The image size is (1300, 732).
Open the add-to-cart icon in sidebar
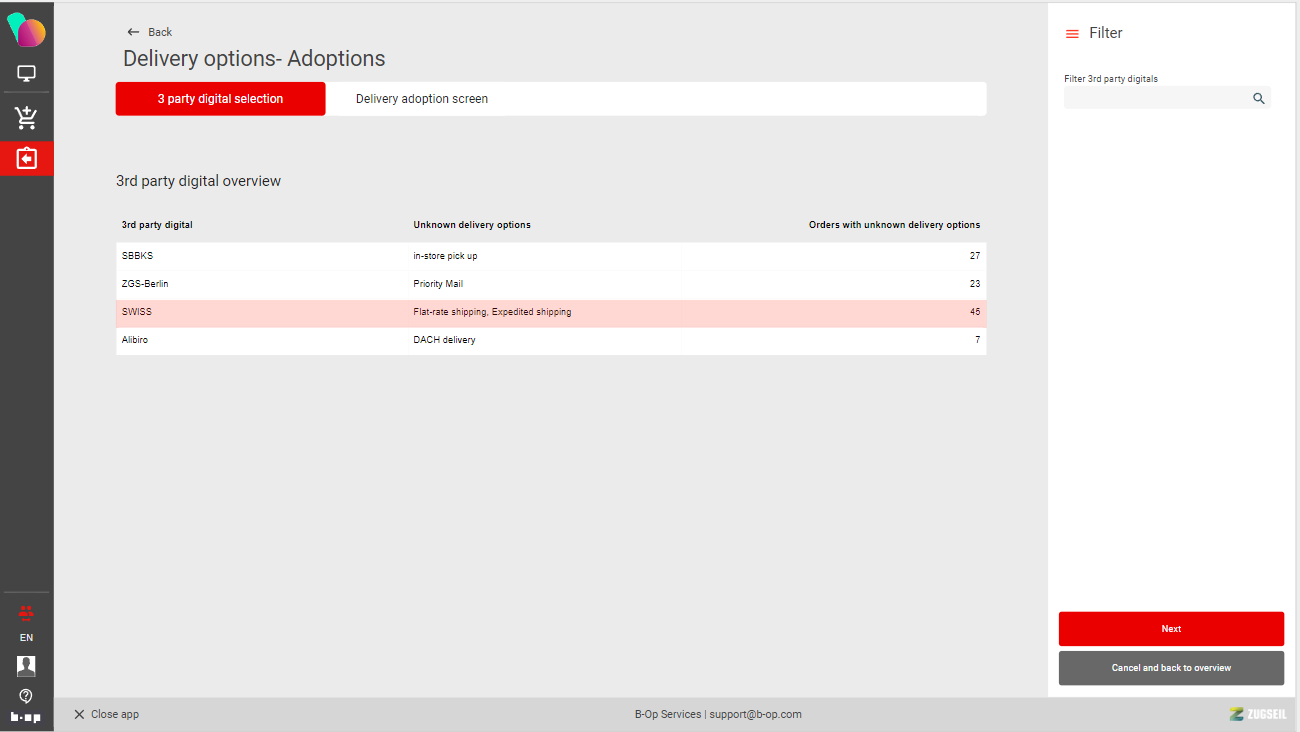(x=26, y=118)
